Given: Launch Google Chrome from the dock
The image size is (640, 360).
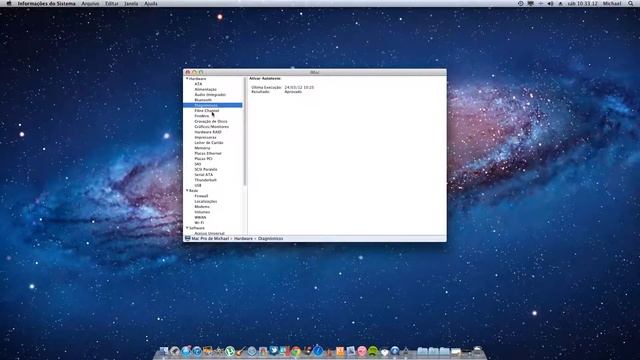Looking at the screenshot, I should (296, 351).
